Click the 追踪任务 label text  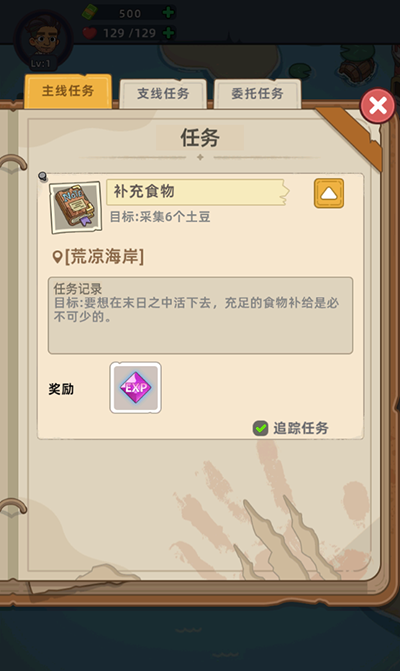pos(301,428)
